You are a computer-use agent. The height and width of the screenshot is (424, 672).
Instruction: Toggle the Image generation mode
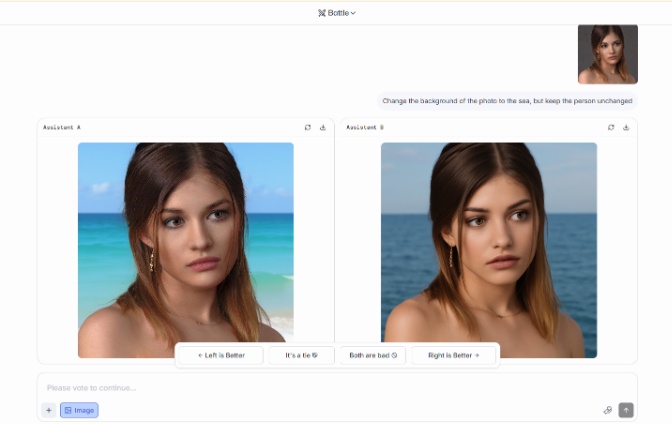tap(79, 410)
